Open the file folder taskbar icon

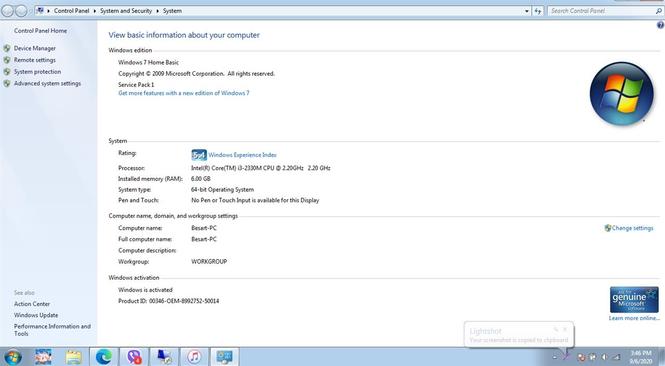73,357
